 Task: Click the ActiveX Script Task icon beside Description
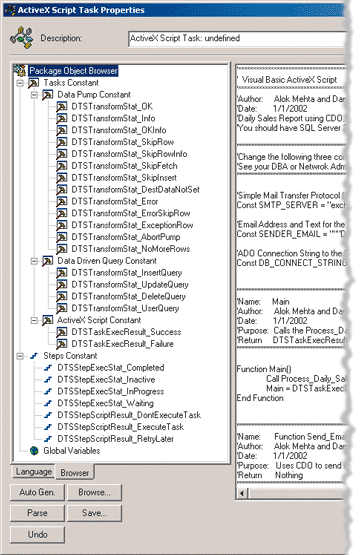22,38
